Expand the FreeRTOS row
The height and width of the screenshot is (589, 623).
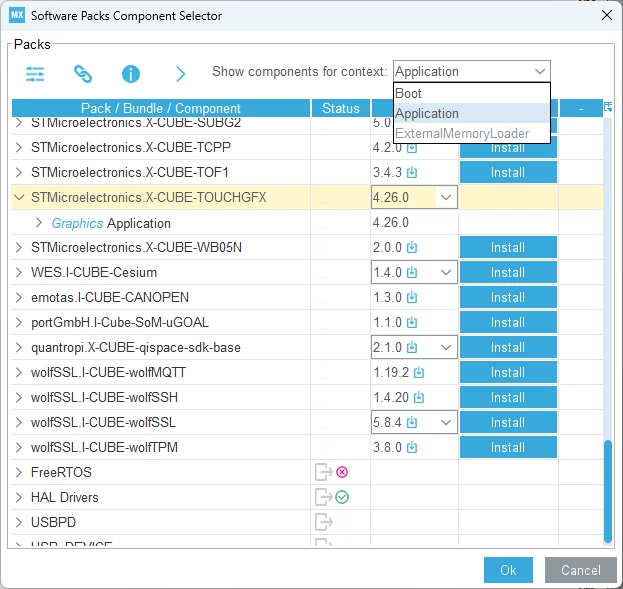pyautogui.click(x=19, y=473)
